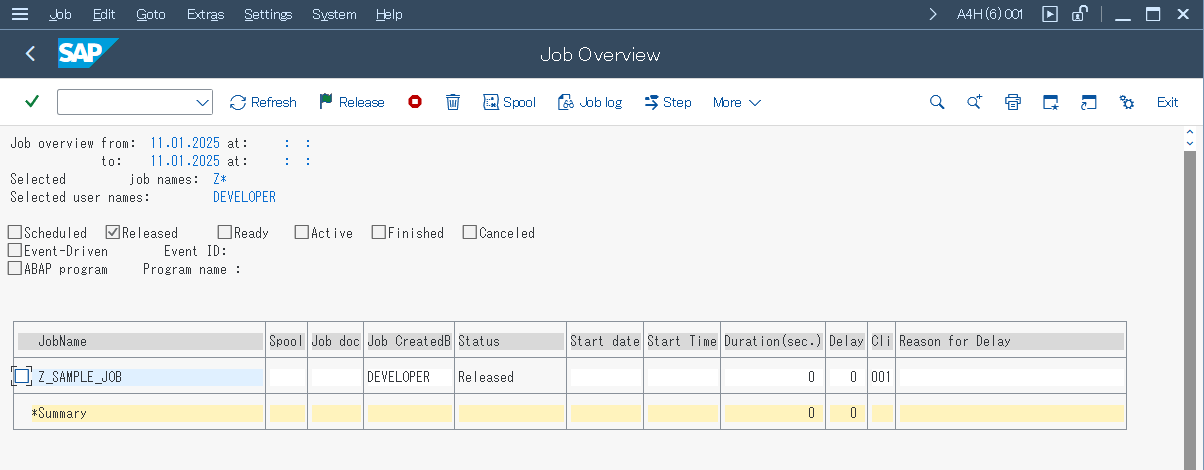Expand the hidden menu bar chevron
Image resolution: width=1204 pixels, height=470 pixels.
click(933, 14)
